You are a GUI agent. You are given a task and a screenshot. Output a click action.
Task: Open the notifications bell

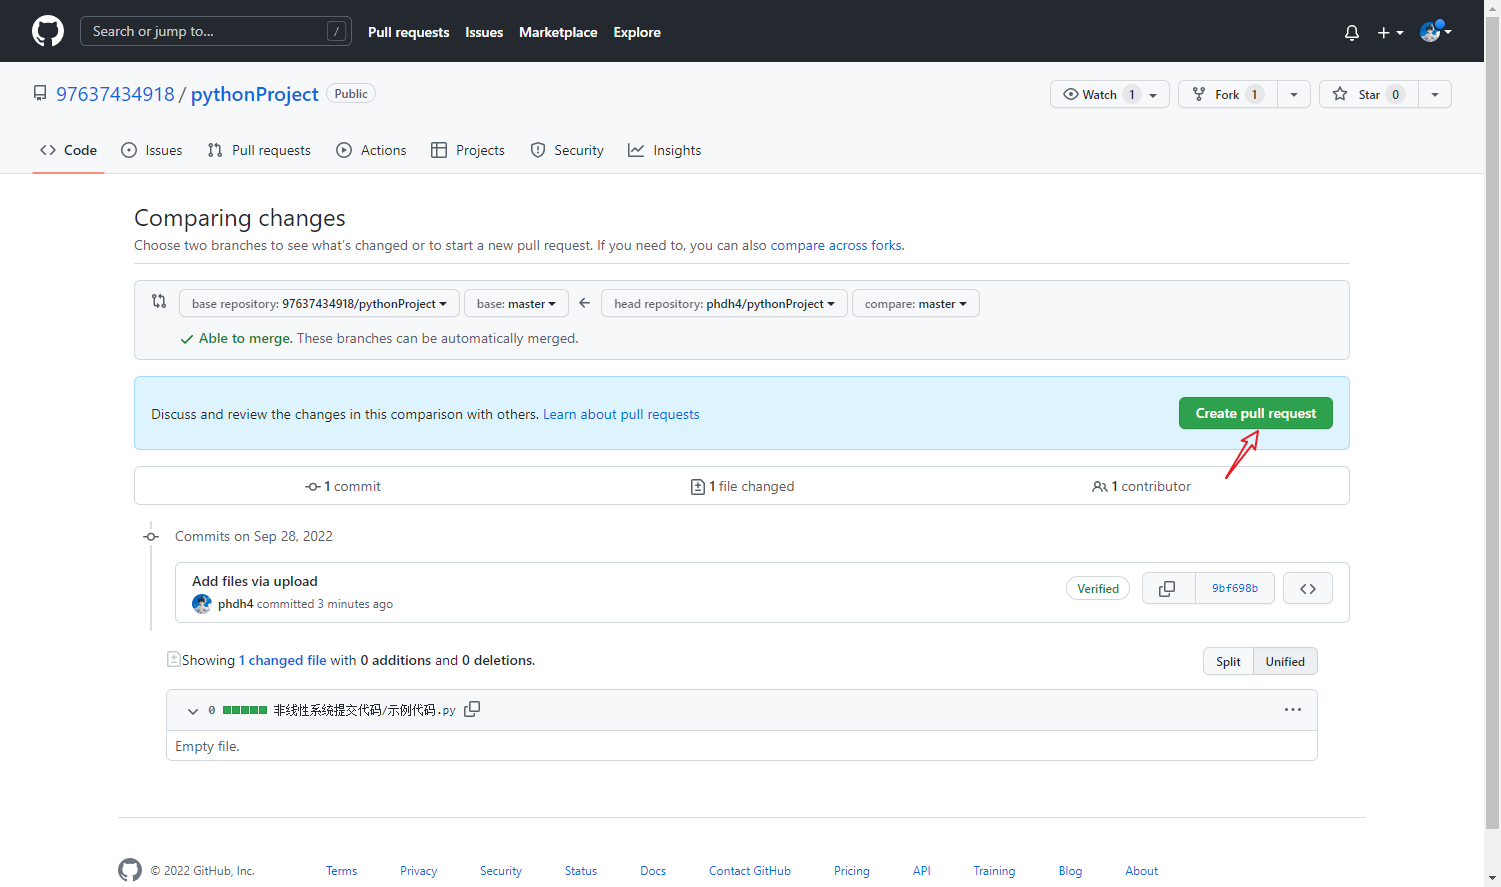[1351, 31]
